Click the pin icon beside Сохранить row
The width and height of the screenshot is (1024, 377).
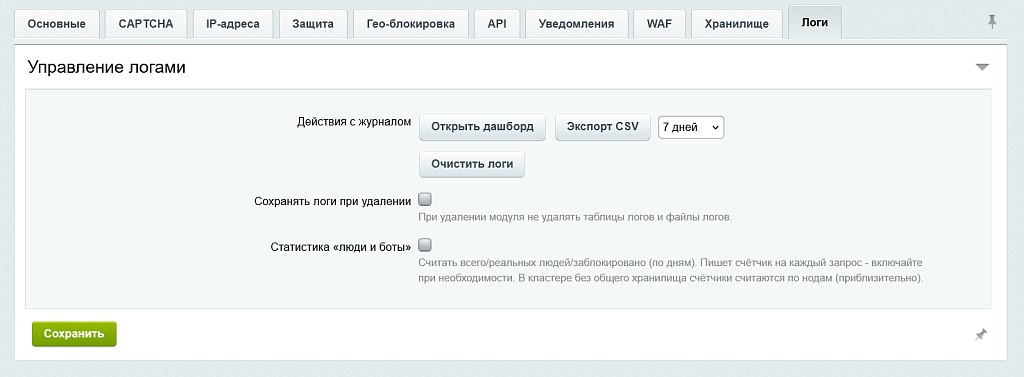click(x=980, y=335)
